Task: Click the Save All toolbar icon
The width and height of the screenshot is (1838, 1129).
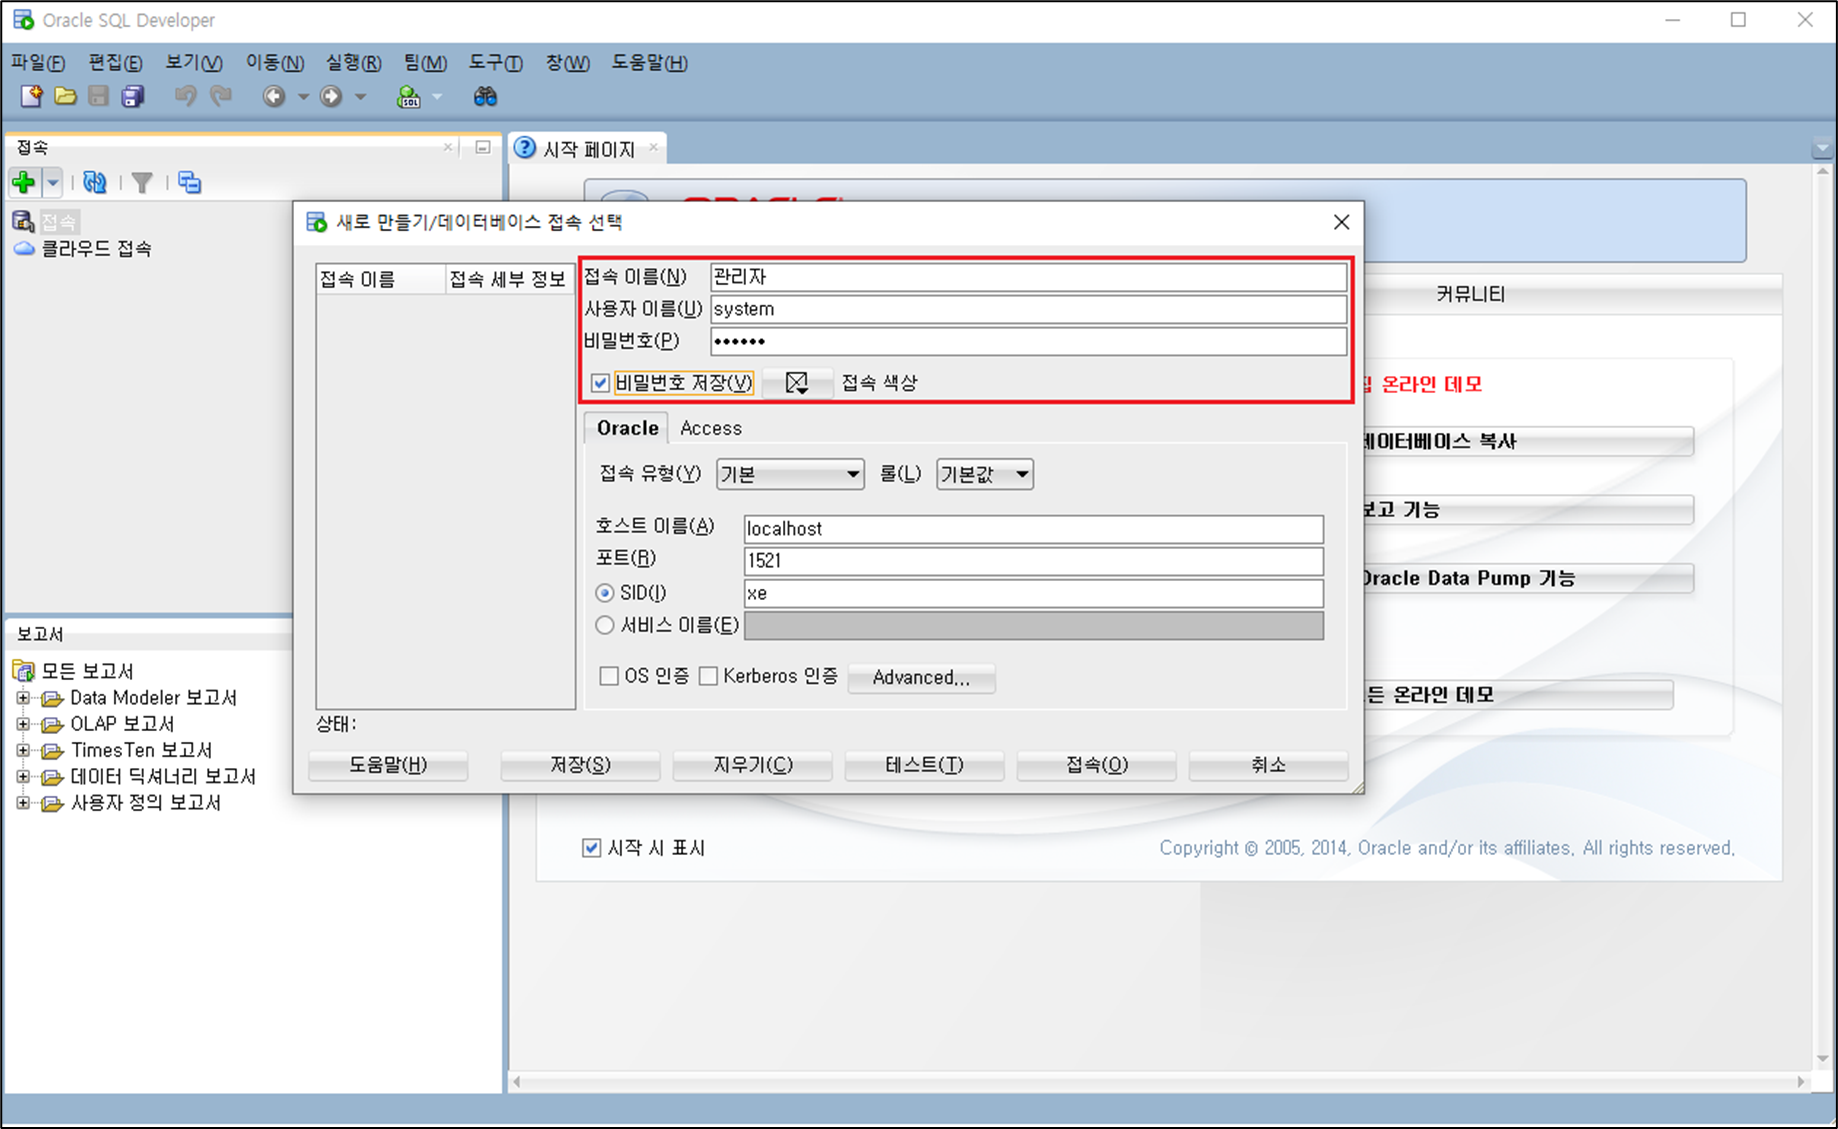Action: click(133, 96)
